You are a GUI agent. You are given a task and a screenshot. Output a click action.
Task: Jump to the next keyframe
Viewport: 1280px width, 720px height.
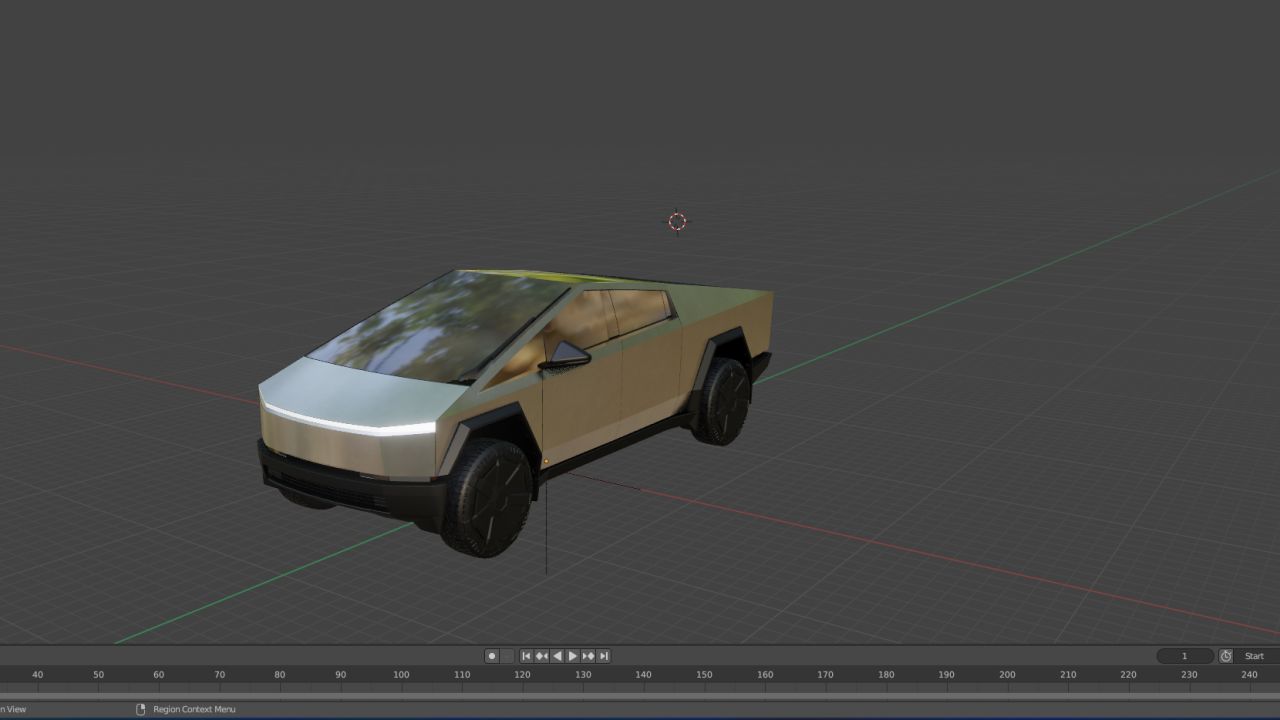[588, 656]
